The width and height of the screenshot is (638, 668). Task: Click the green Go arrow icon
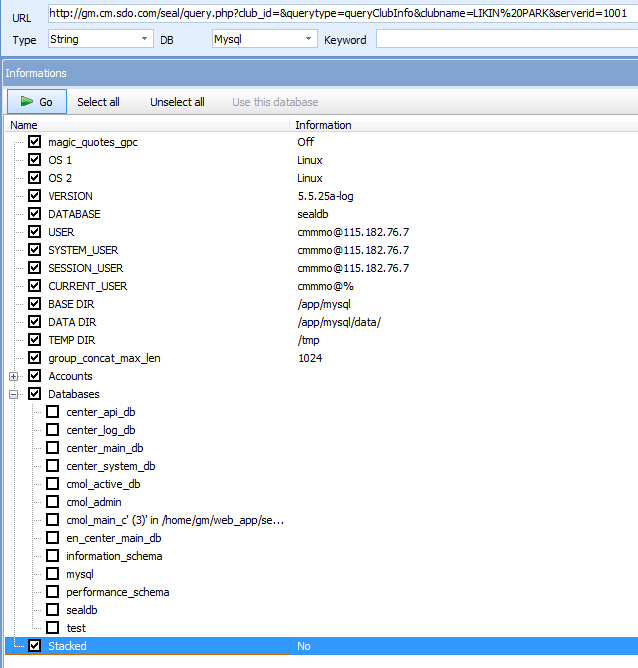pos(27,101)
